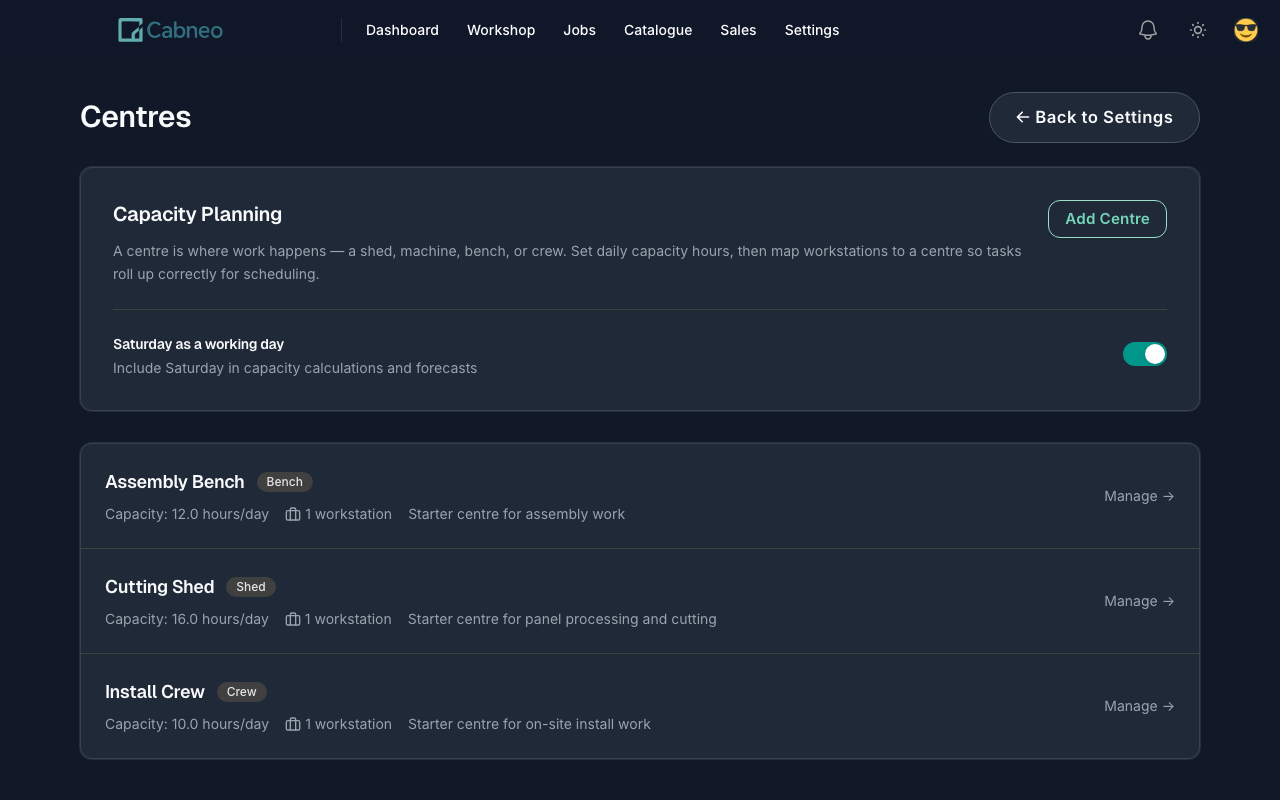The height and width of the screenshot is (800, 1280).
Task: Open the notifications bell
Action: point(1148,30)
